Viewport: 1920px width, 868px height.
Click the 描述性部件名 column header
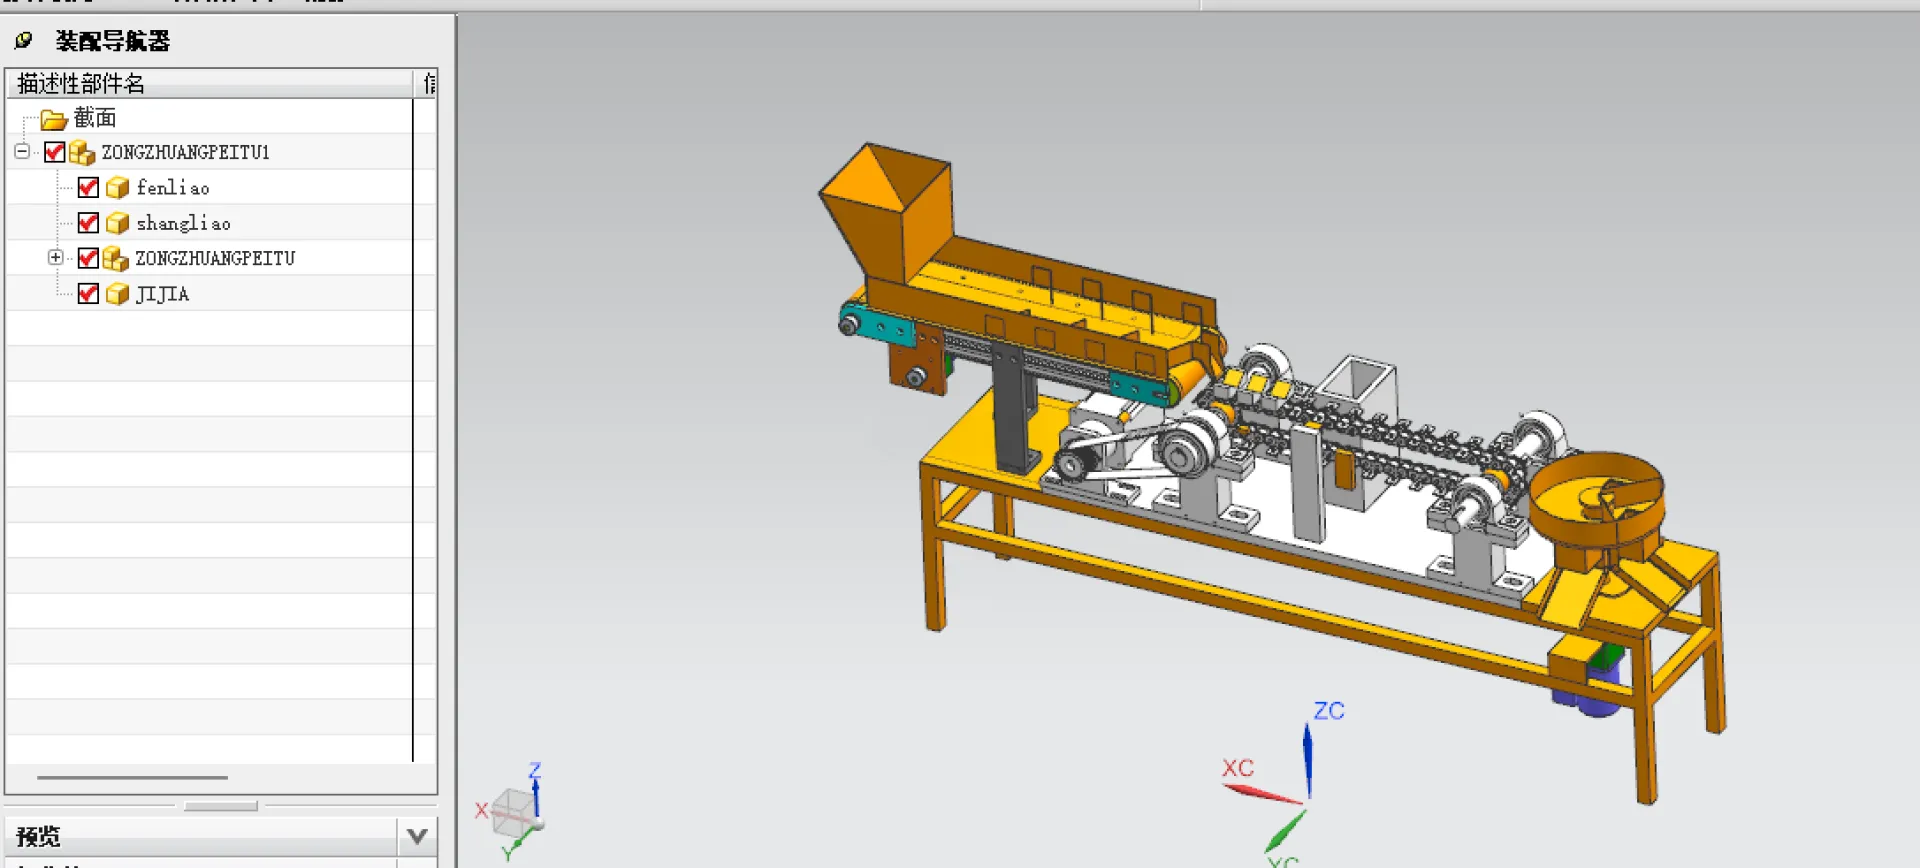[x=210, y=84]
